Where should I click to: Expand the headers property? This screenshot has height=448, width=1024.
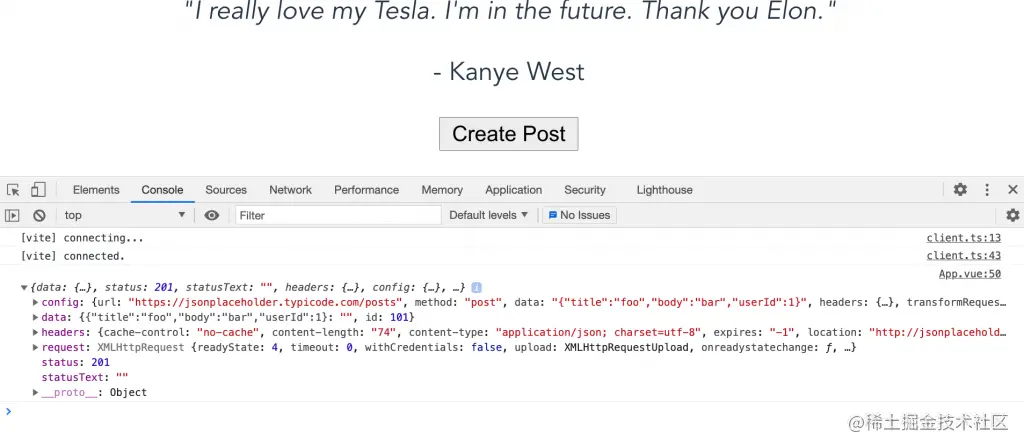(x=36, y=332)
